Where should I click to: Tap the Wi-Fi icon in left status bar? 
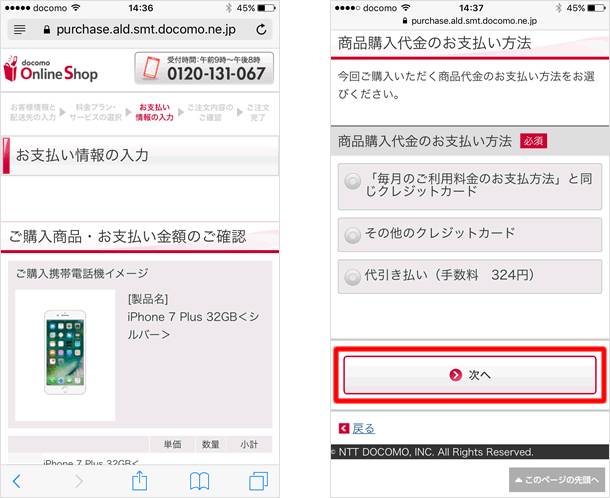[76, 8]
